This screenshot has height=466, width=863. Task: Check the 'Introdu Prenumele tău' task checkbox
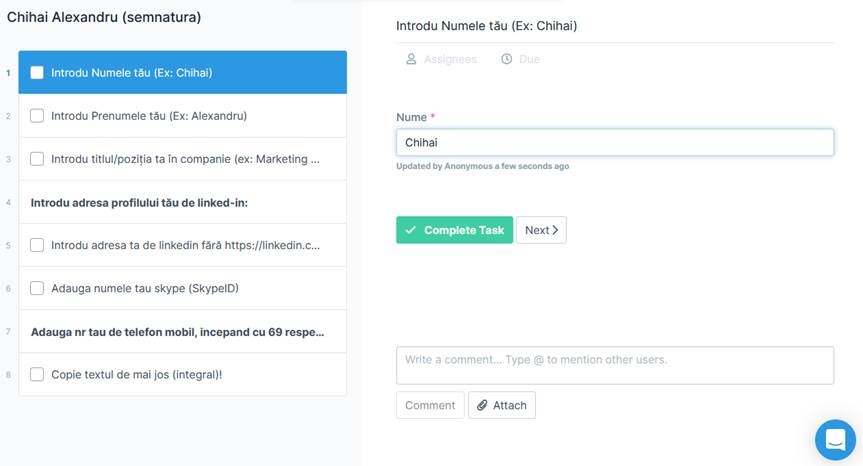[37, 116]
